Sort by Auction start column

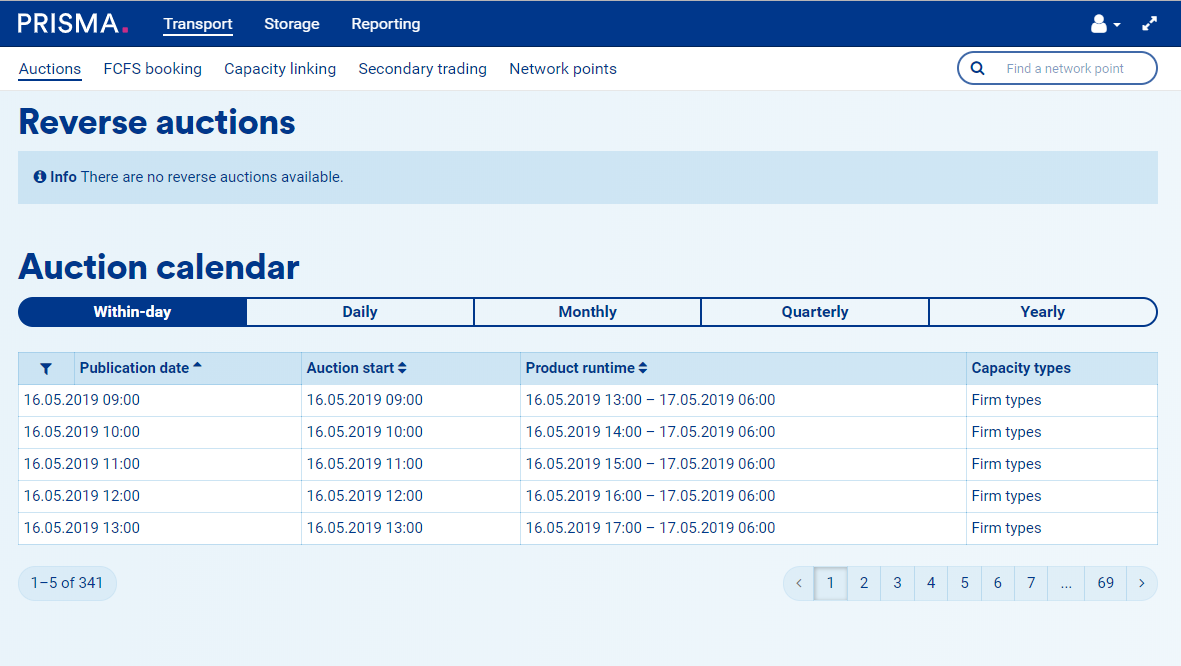[356, 368]
